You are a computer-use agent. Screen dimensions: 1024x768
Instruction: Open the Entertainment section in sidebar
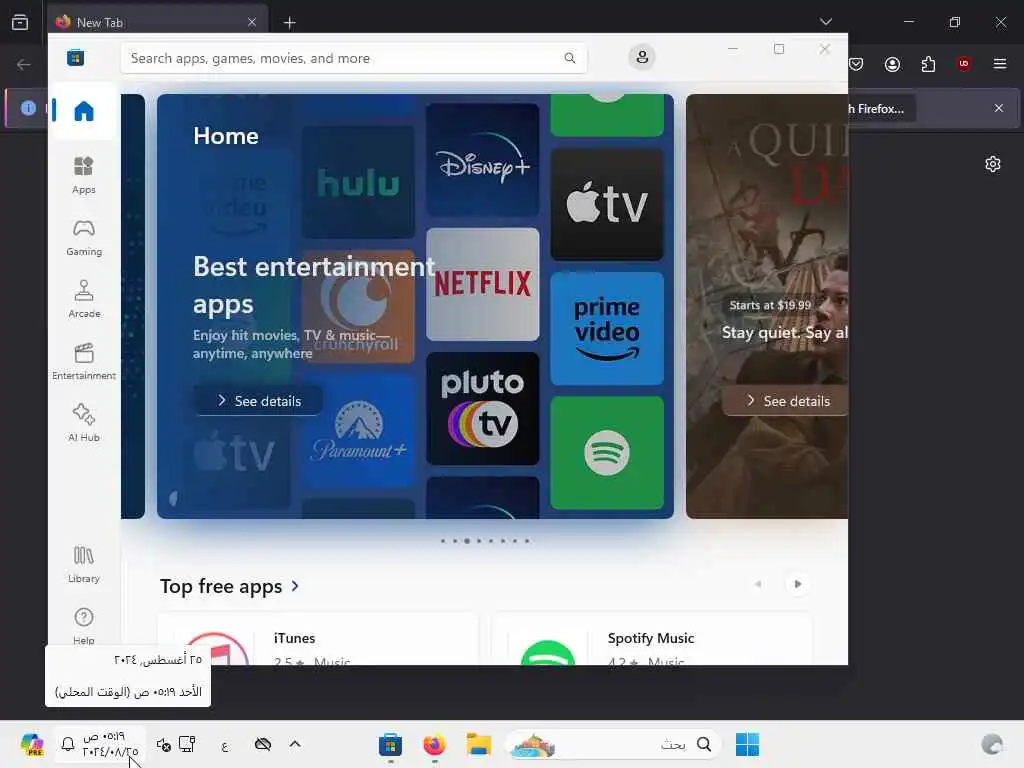coord(84,361)
